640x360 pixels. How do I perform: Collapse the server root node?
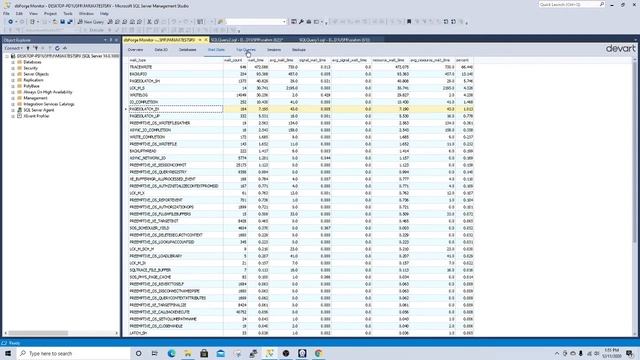coord(7,56)
